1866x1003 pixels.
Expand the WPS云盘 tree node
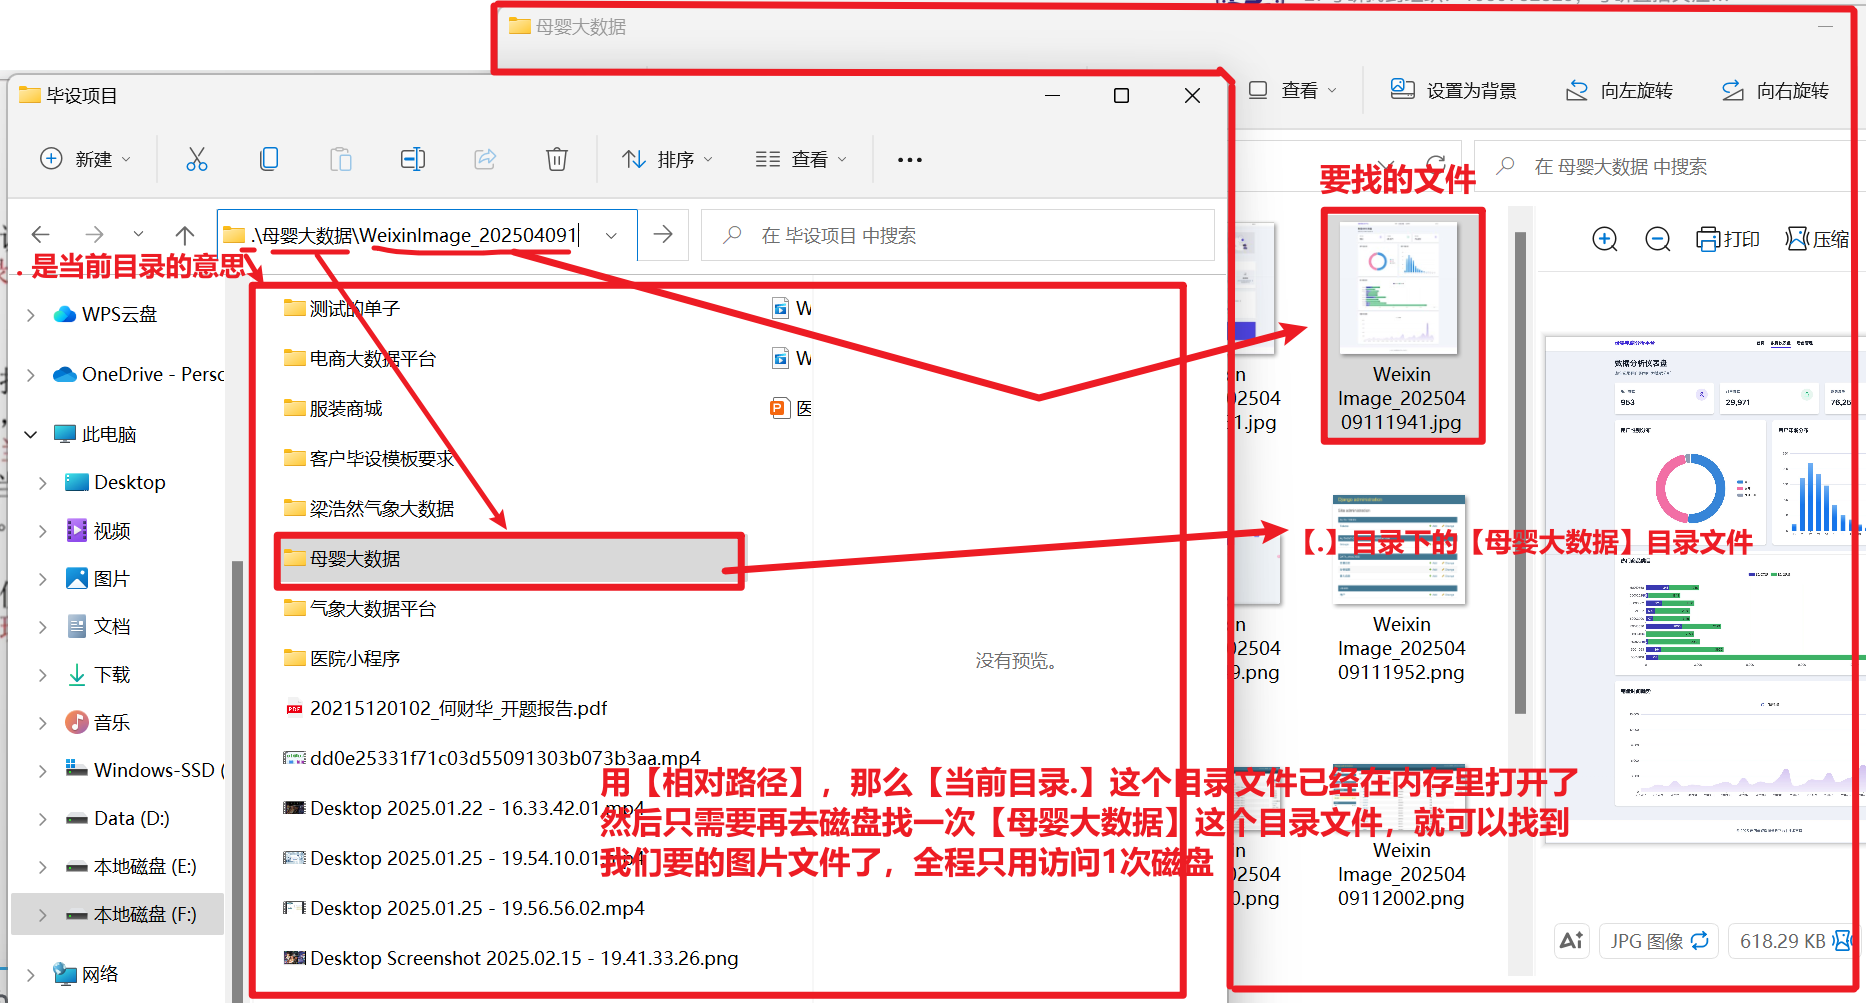(x=31, y=315)
